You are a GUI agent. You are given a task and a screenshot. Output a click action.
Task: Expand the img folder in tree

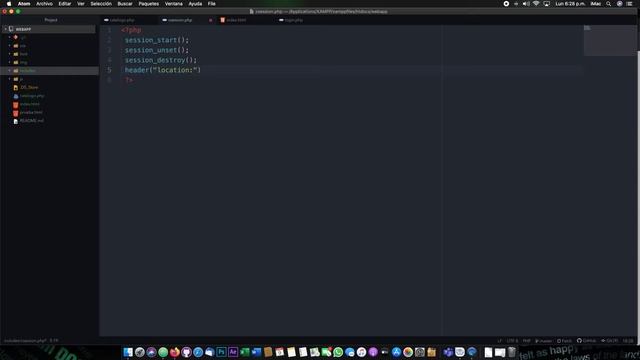point(10,62)
